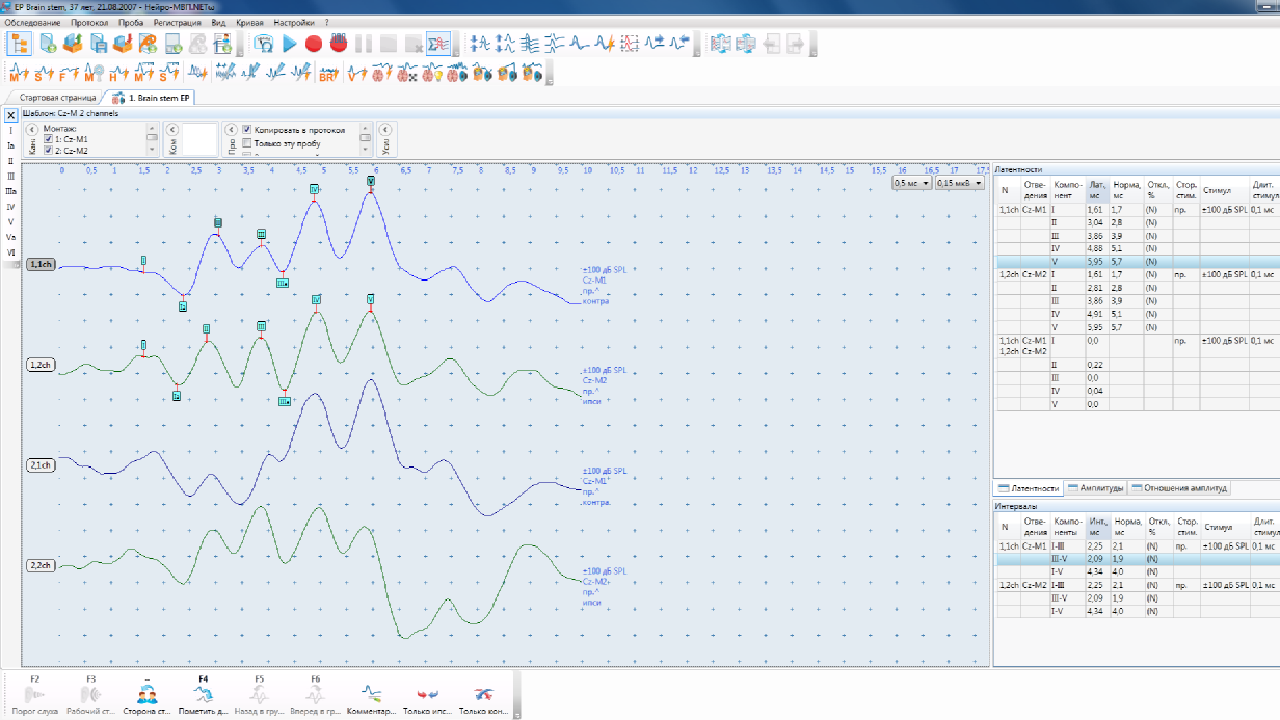Click the record with counter icon
The width and height of the screenshot is (1280, 720).
click(338, 43)
